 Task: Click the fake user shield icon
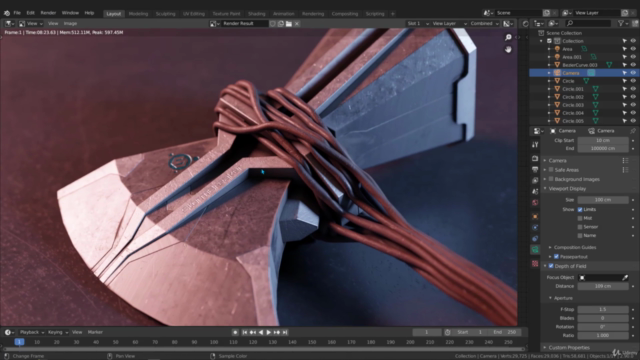(x=272, y=24)
